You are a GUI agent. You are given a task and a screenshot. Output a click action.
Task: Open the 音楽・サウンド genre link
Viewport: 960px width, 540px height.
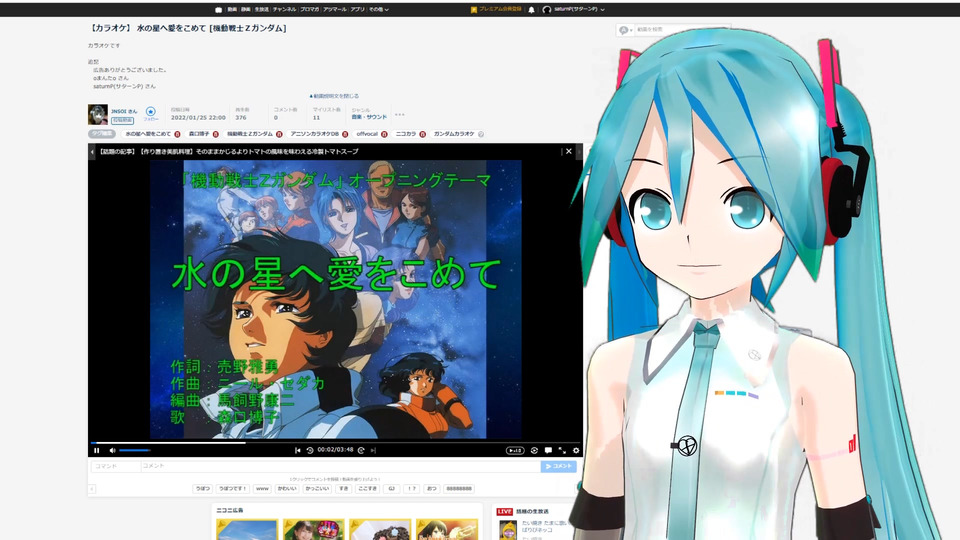(369, 117)
